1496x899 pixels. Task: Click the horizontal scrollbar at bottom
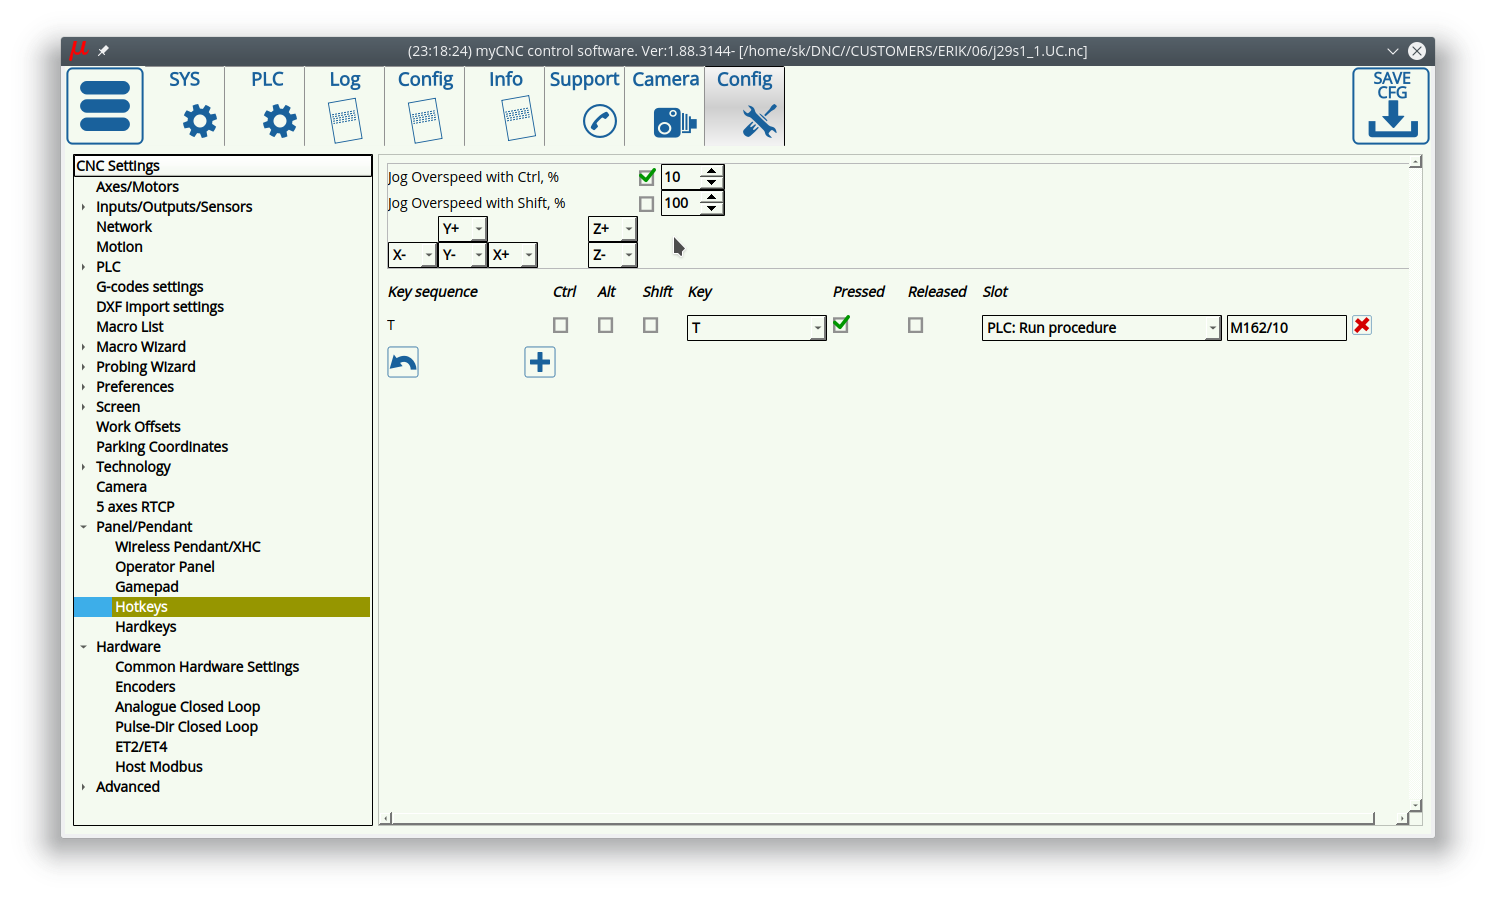pyautogui.click(x=885, y=818)
